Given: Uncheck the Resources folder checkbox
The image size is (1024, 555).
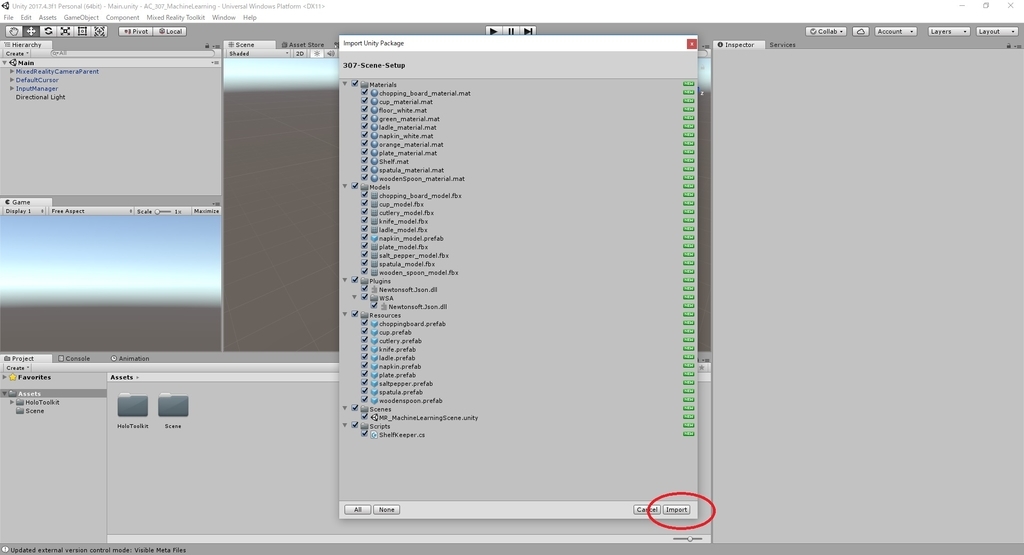Looking at the screenshot, I should pyautogui.click(x=355, y=314).
